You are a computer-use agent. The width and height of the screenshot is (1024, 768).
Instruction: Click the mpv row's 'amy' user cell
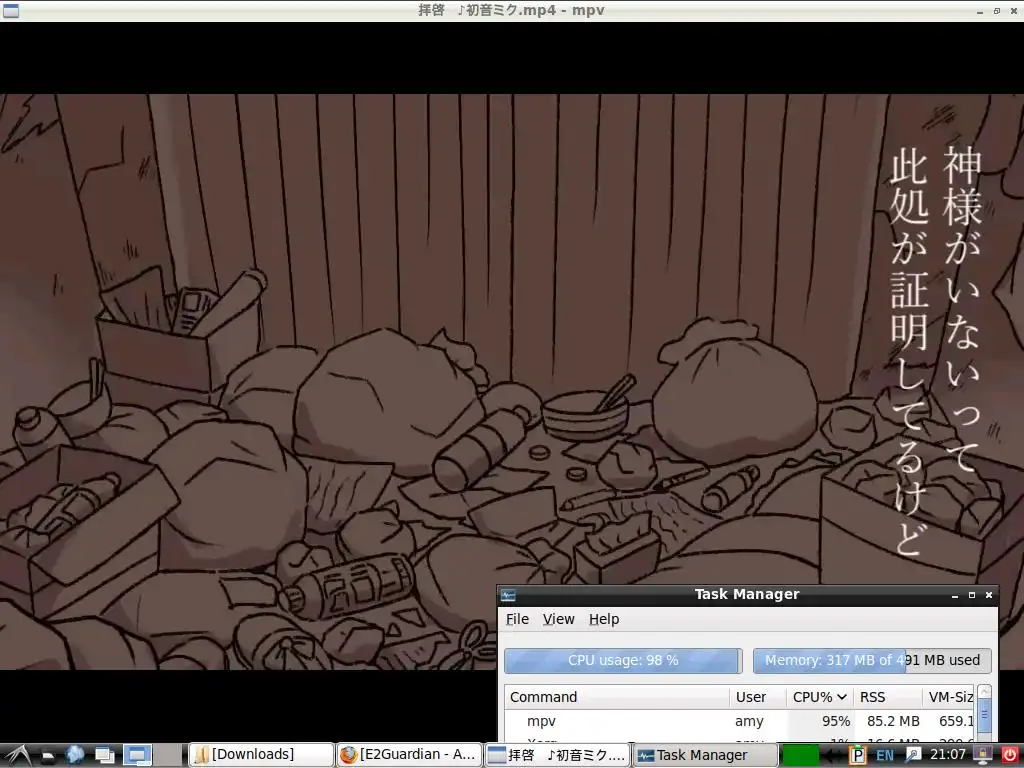[749, 721]
